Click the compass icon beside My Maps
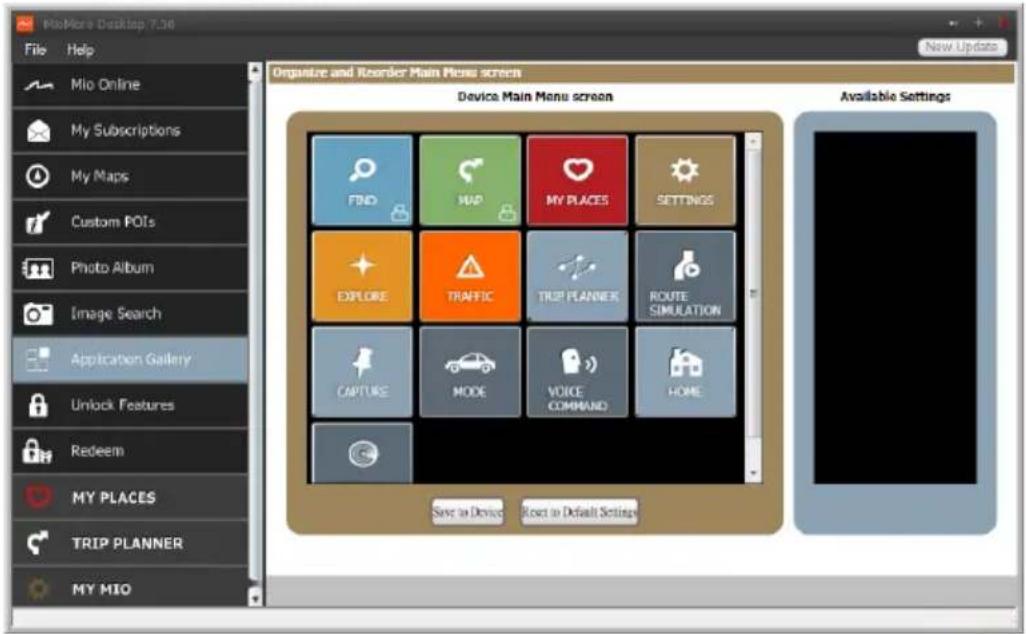Viewport: 1026px width, 634px height. (37, 177)
